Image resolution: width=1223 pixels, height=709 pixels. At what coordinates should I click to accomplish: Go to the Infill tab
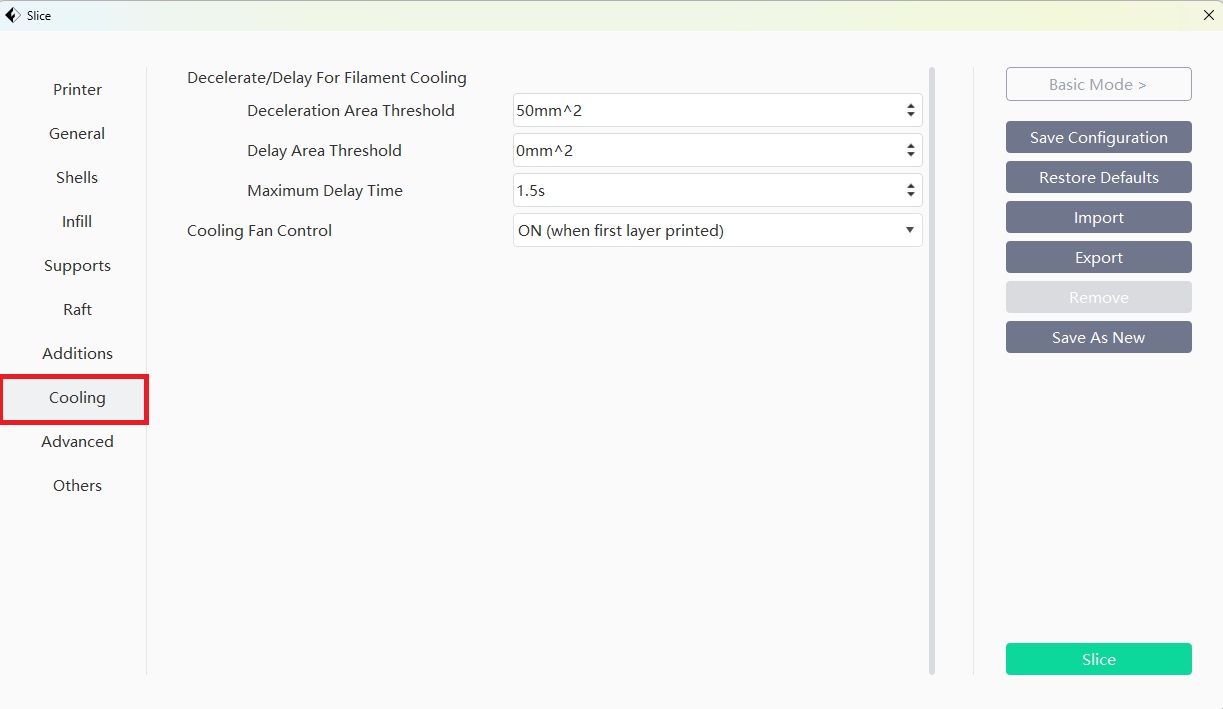point(77,222)
